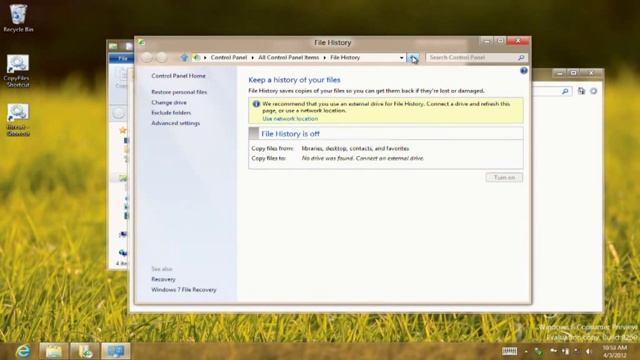Click the File History breadcrumb segment
The width and height of the screenshot is (640, 360).
click(345, 58)
